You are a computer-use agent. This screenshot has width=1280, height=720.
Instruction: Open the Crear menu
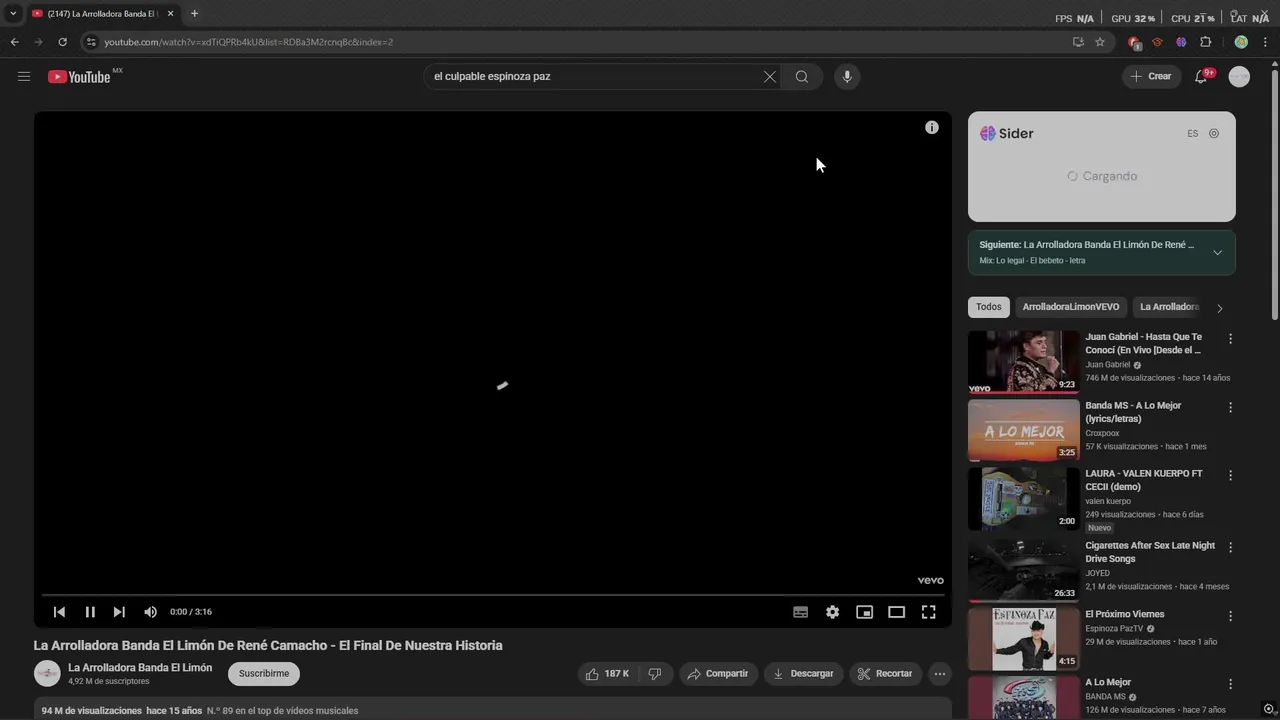(x=1151, y=76)
